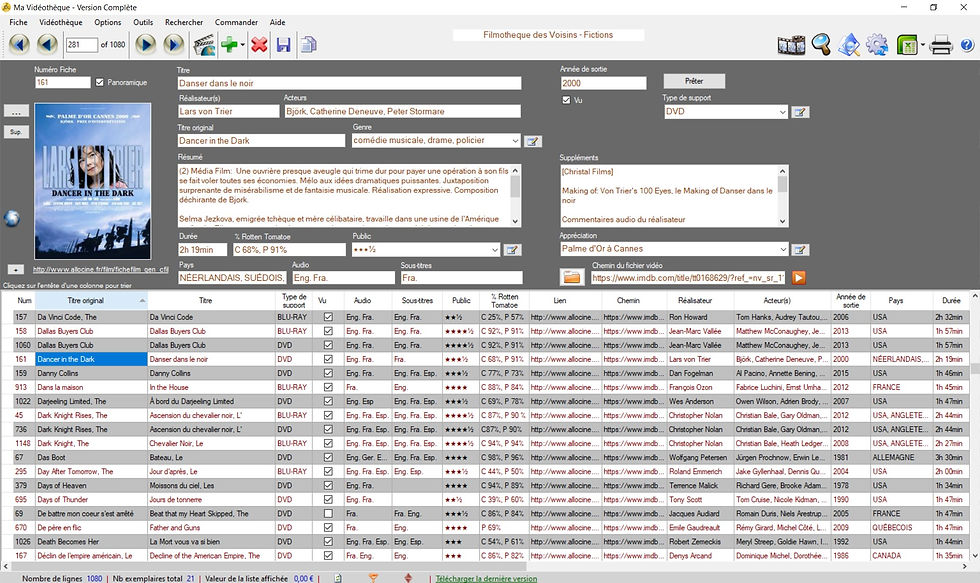This screenshot has height=583, width=980.
Task: Toggle the Panoramique checkbox
Action: 99,82
